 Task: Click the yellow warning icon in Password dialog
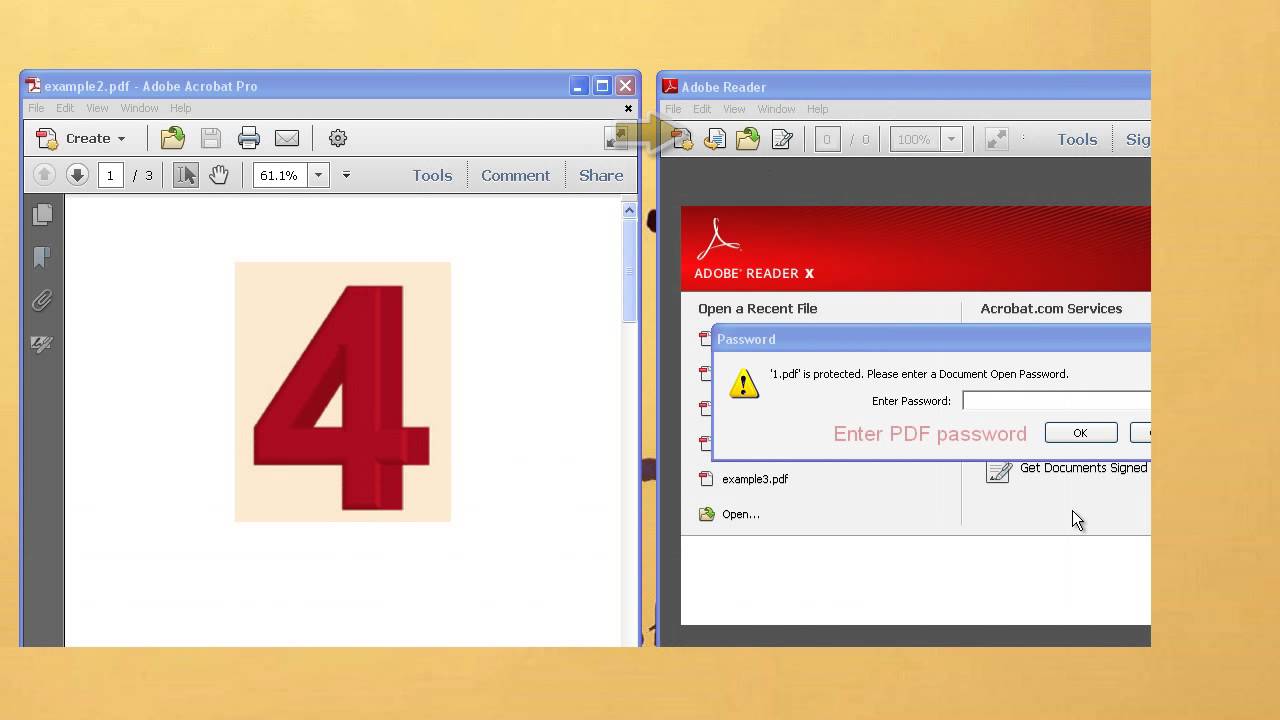tap(743, 384)
